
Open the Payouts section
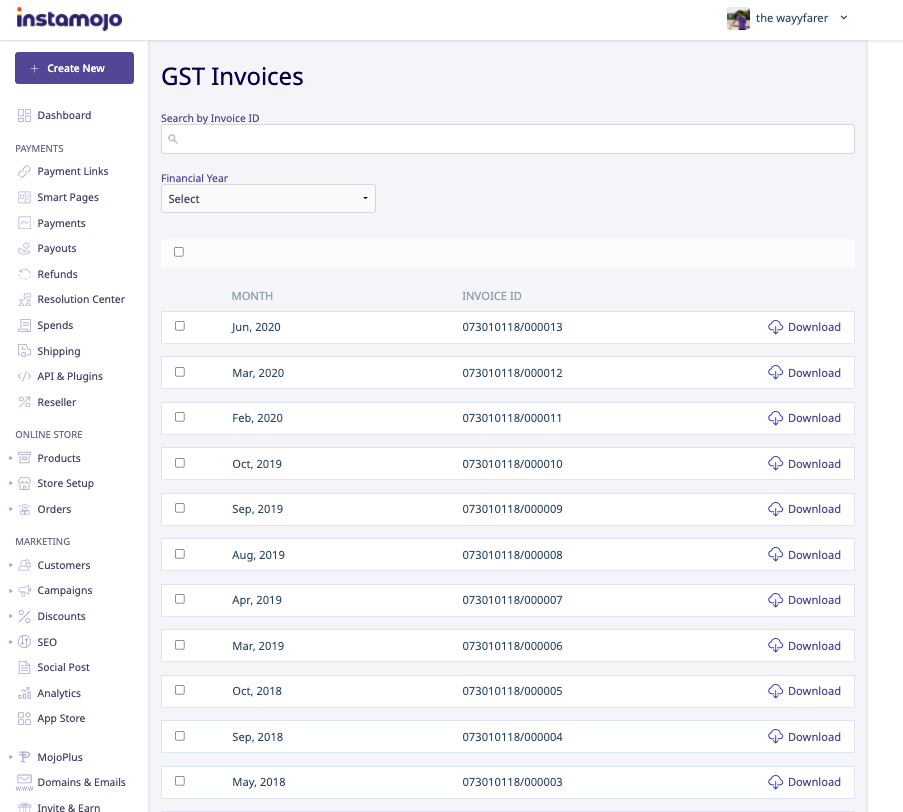tap(56, 248)
